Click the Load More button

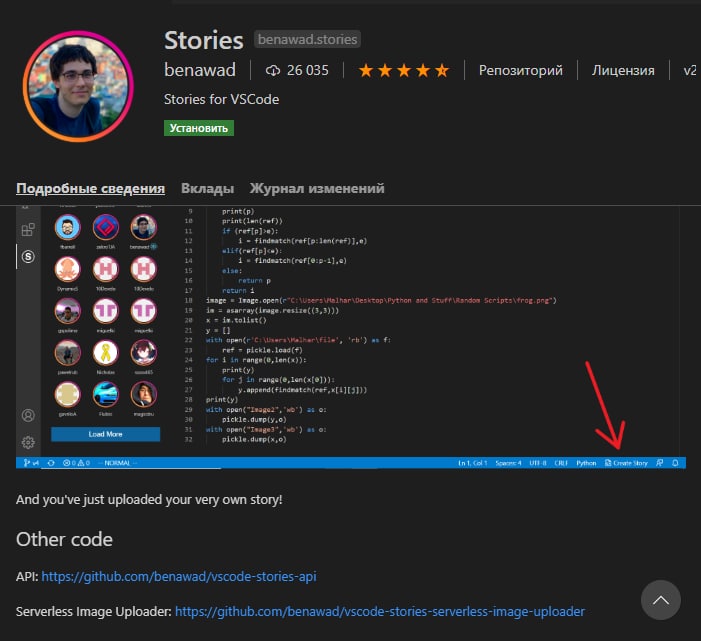tap(106, 434)
